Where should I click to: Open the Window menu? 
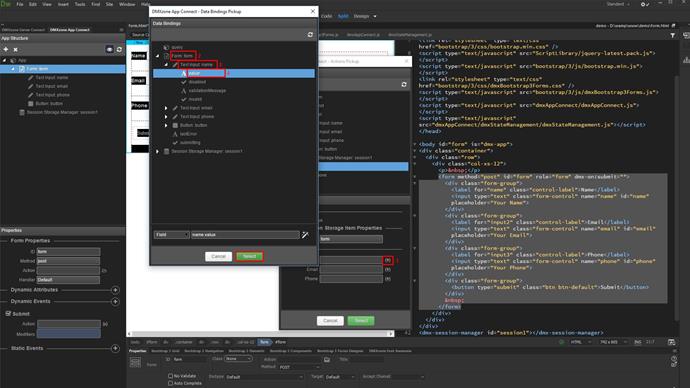pos(127,4)
